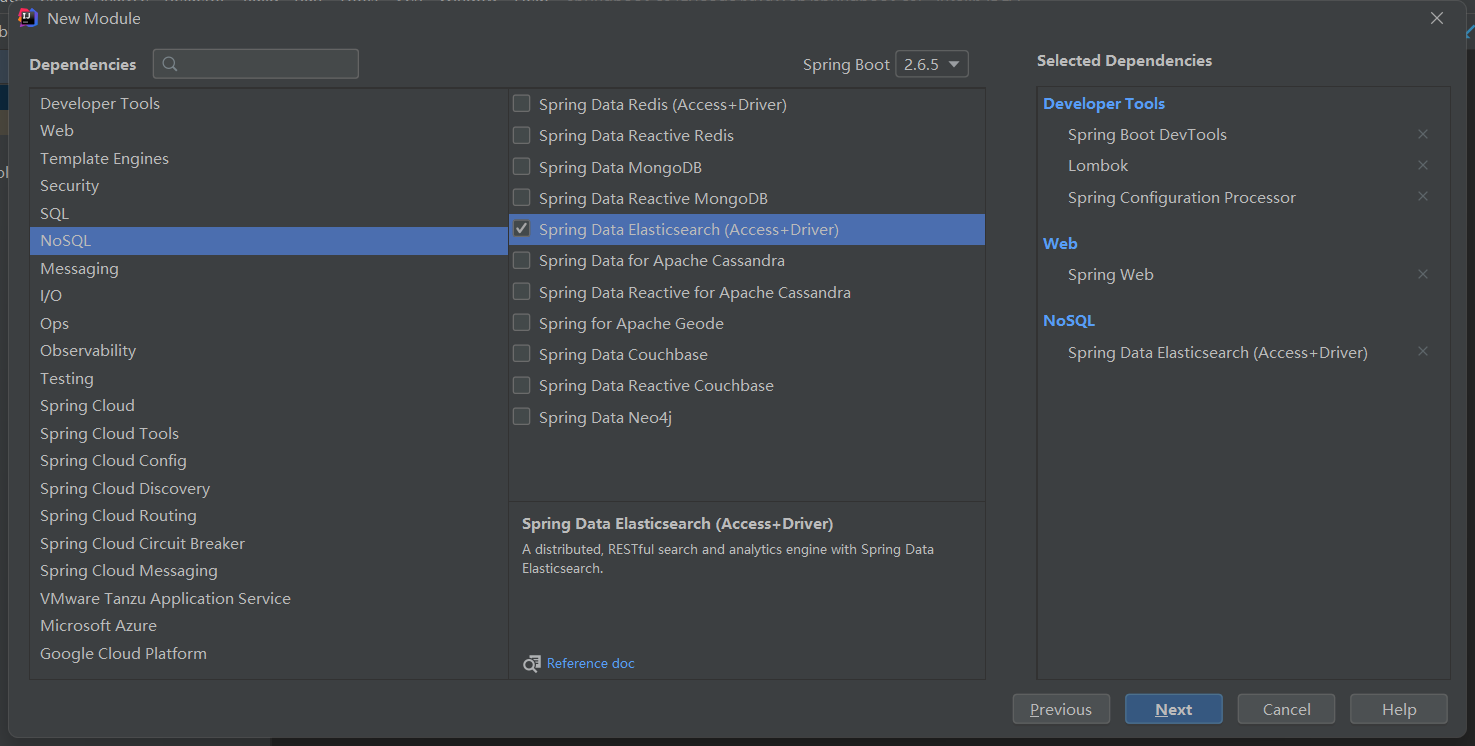1475x746 pixels.
Task: Open the Reference doc link
Action: [x=590, y=663]
